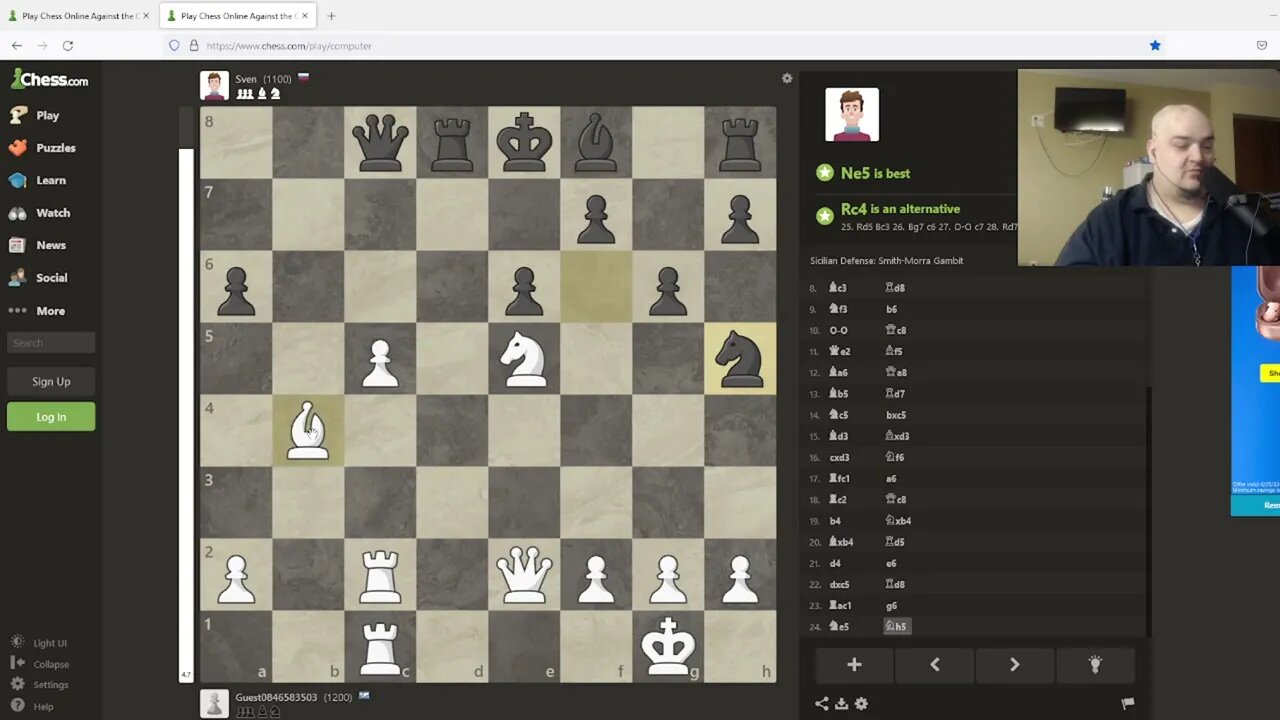
Task: Click the black knight on h5
Action: pos(740,359)
